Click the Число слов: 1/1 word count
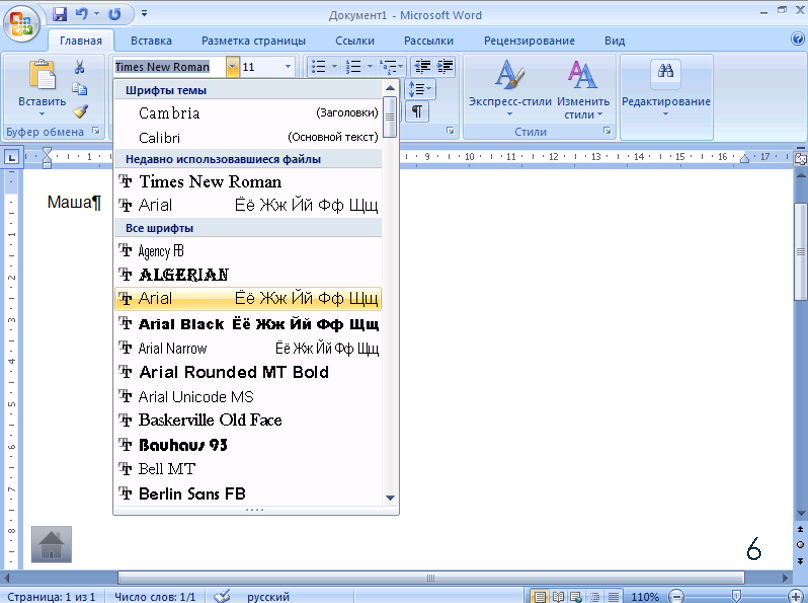 point(155,597)
